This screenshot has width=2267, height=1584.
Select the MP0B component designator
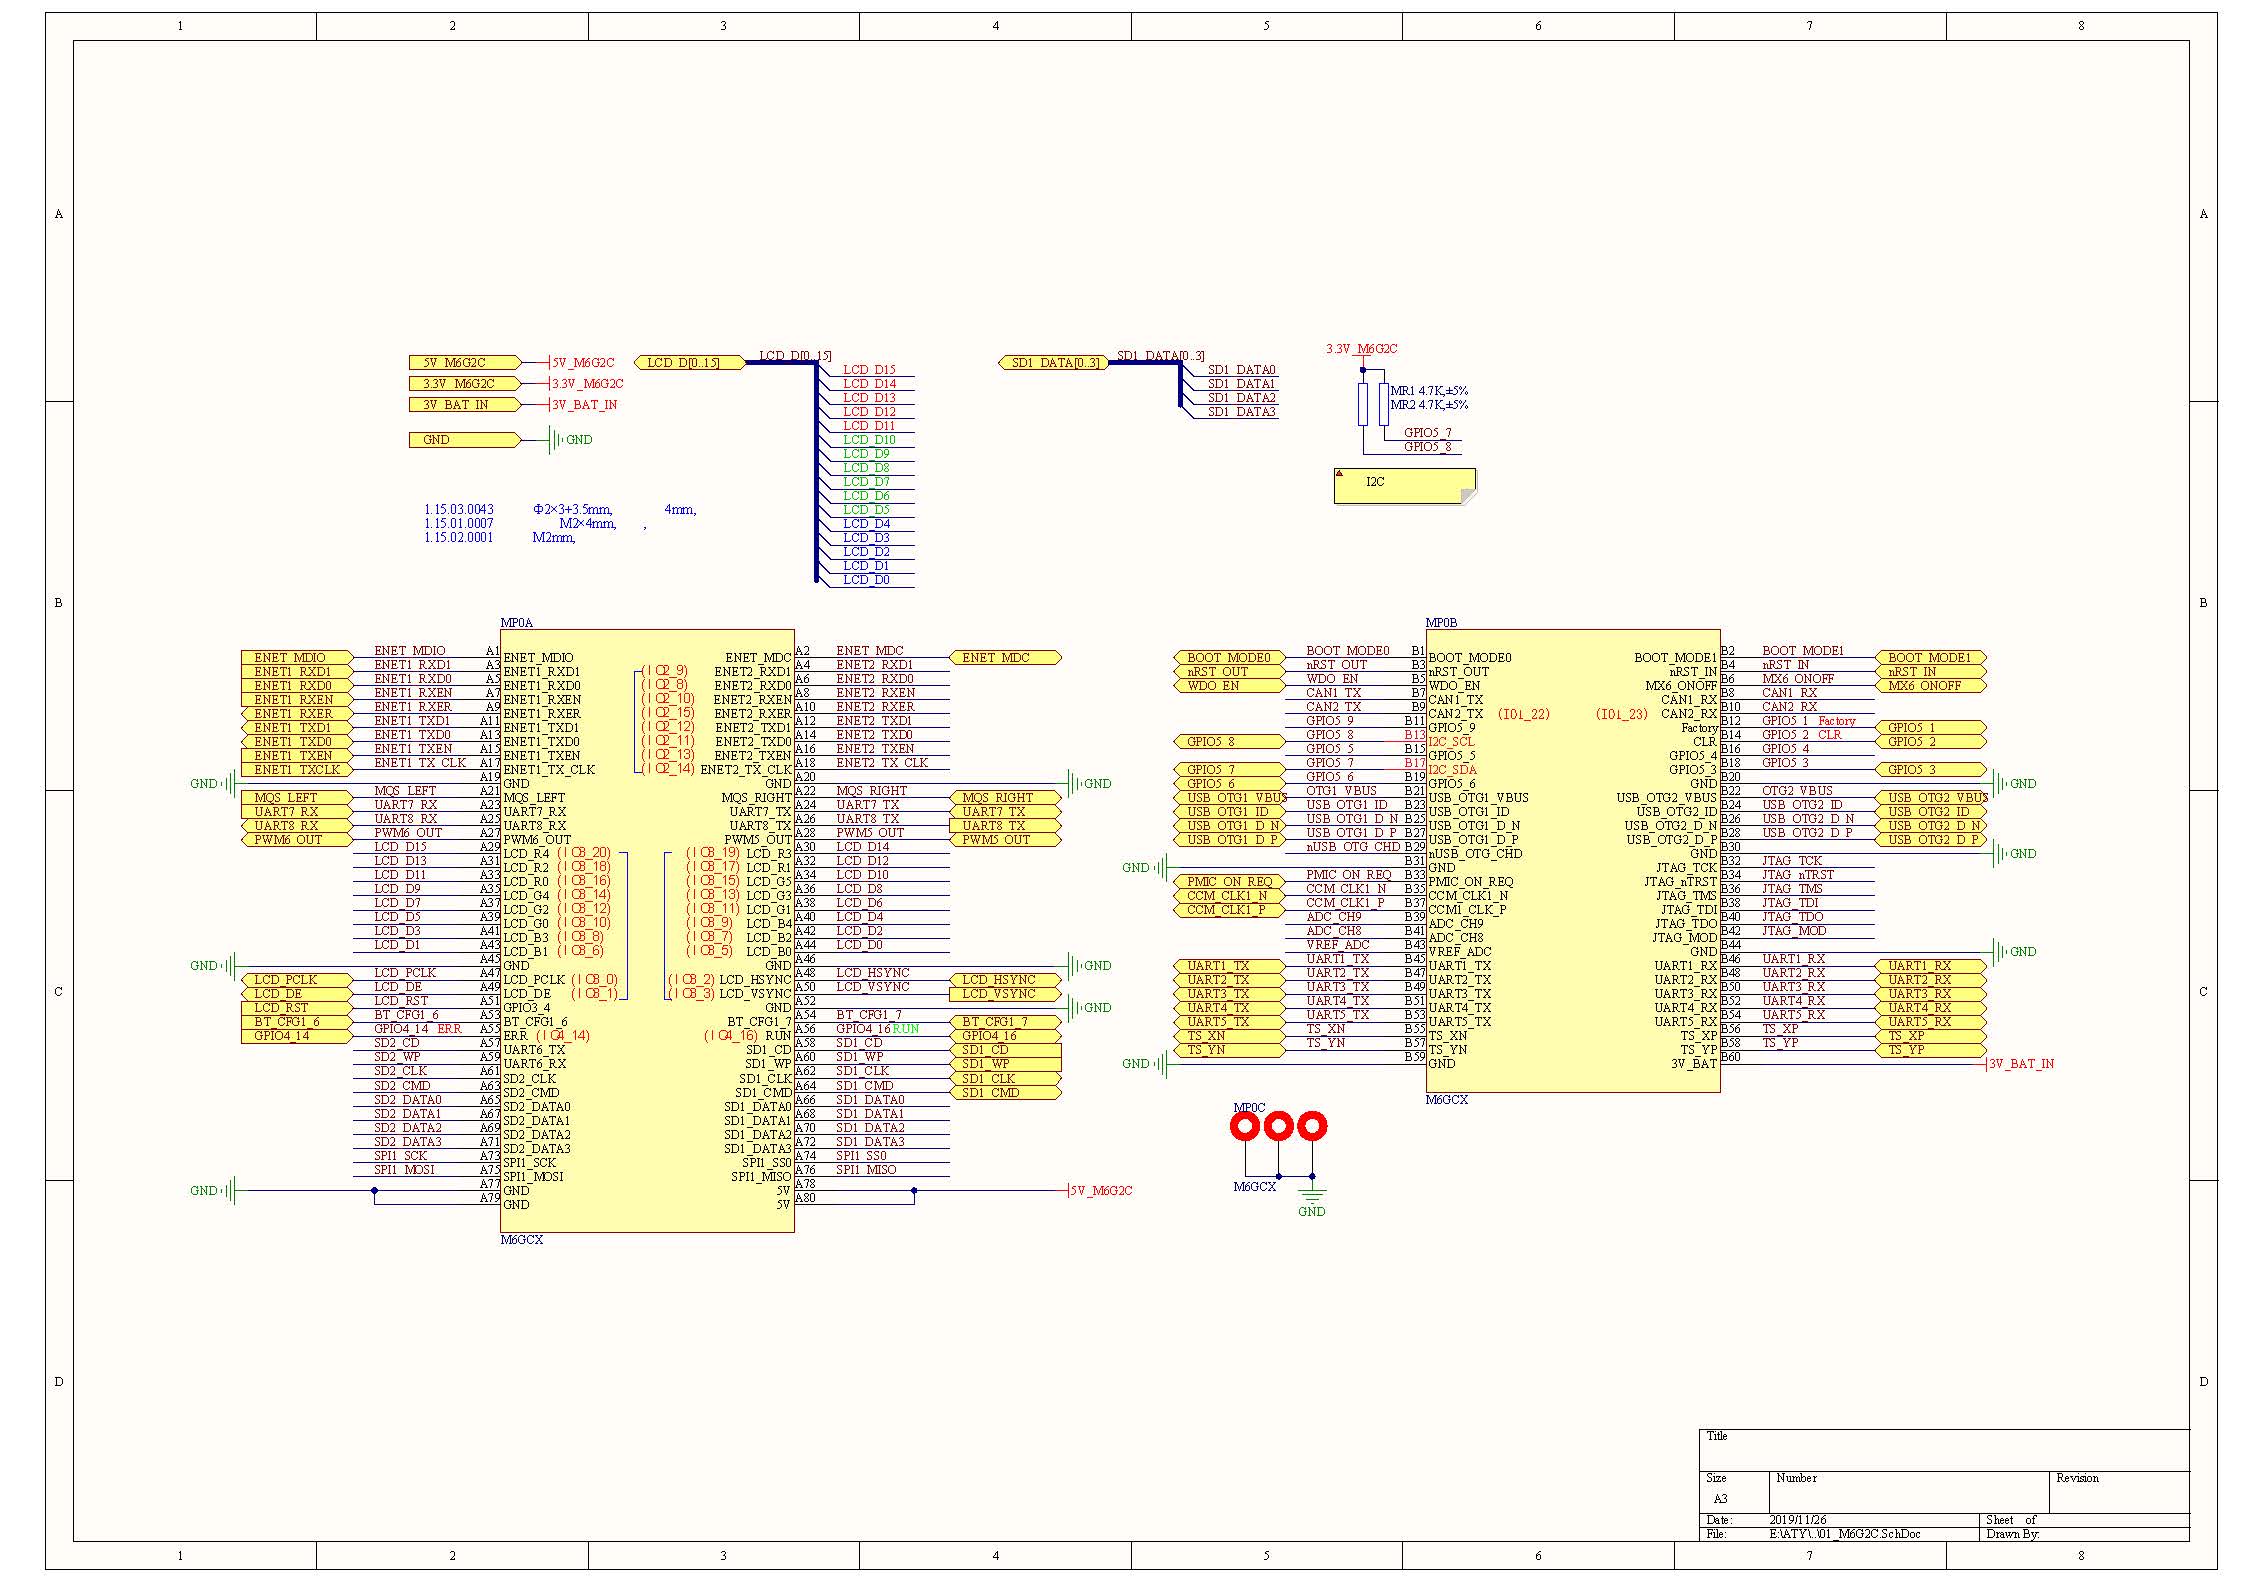tap(1441, 623)
